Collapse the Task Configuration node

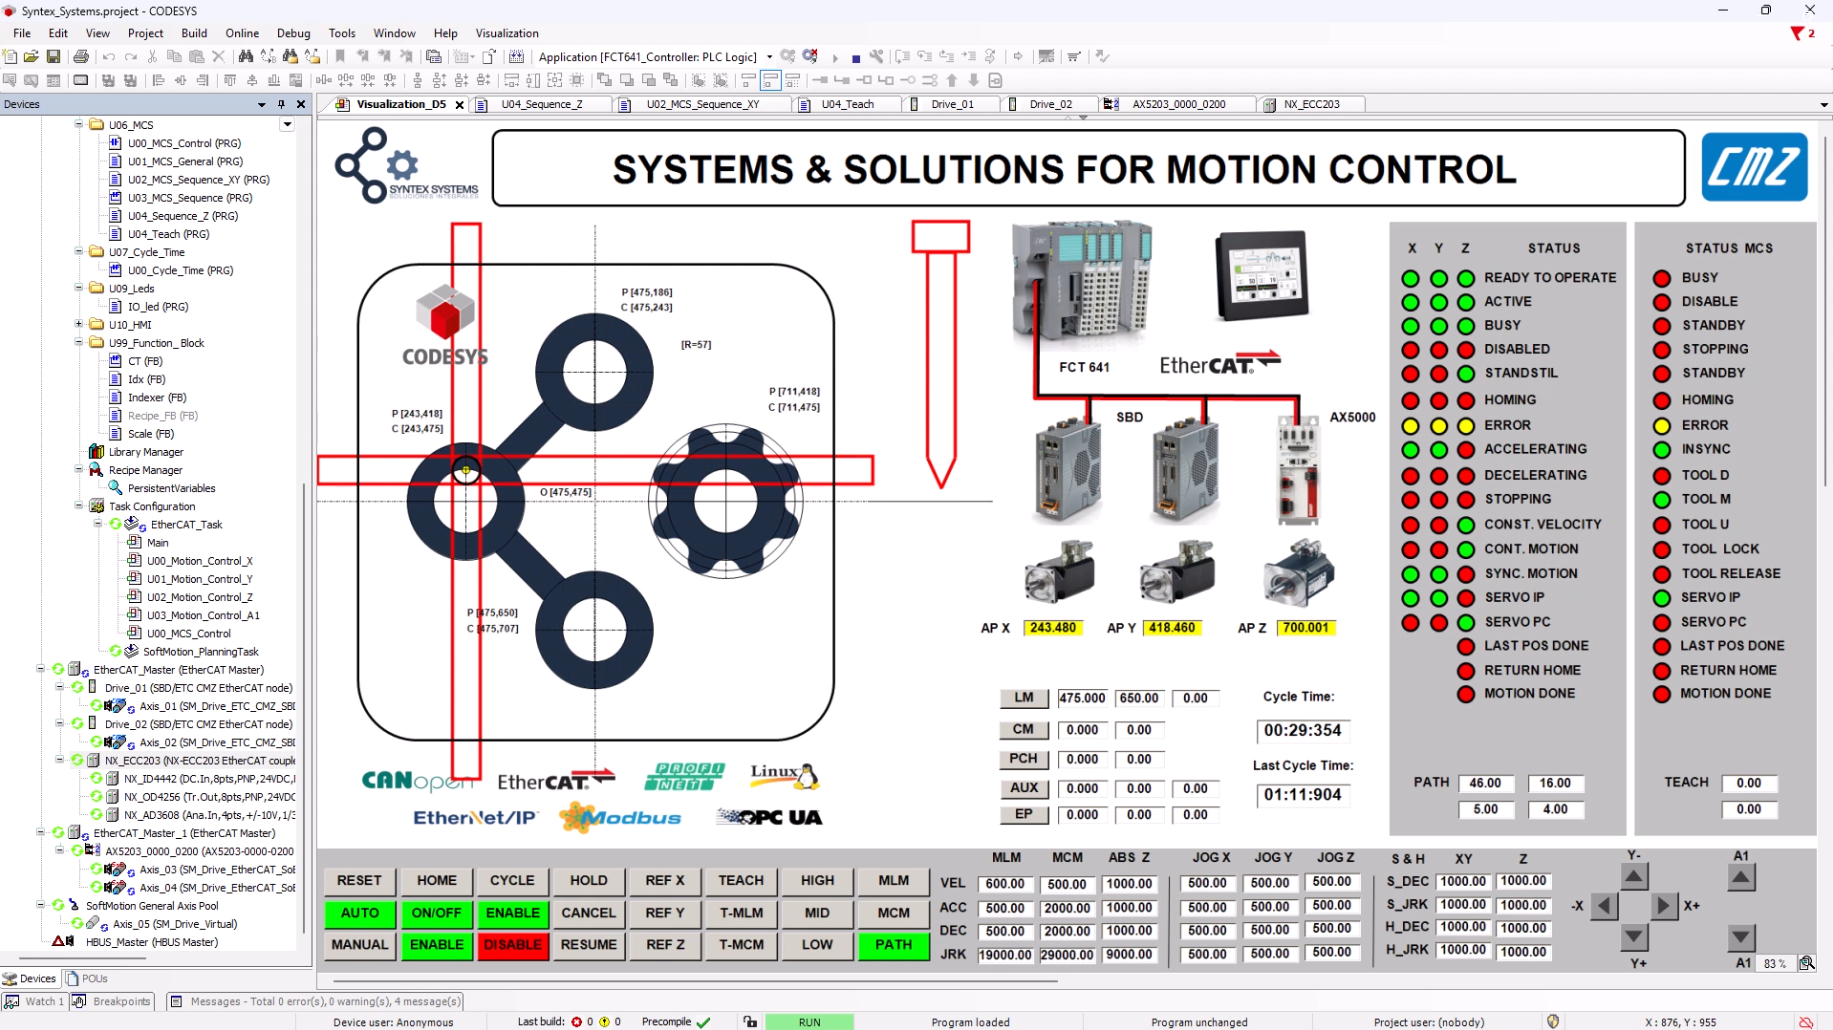click(x=79, y=506)
